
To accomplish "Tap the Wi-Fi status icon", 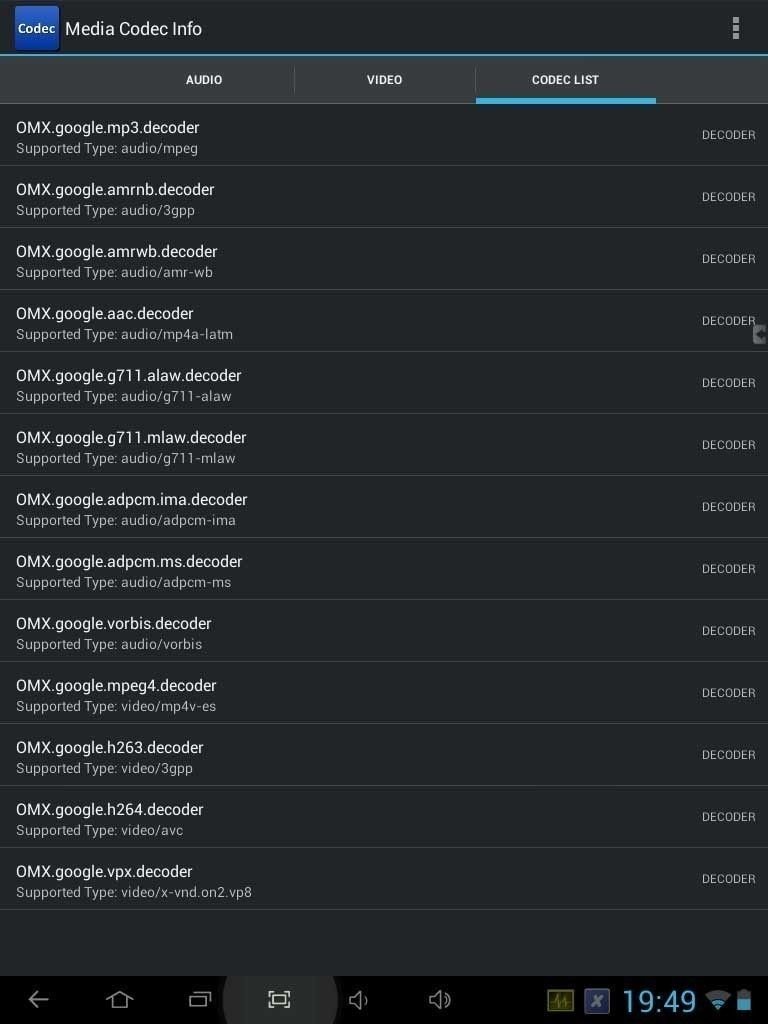I will [x=717, y=1000].
